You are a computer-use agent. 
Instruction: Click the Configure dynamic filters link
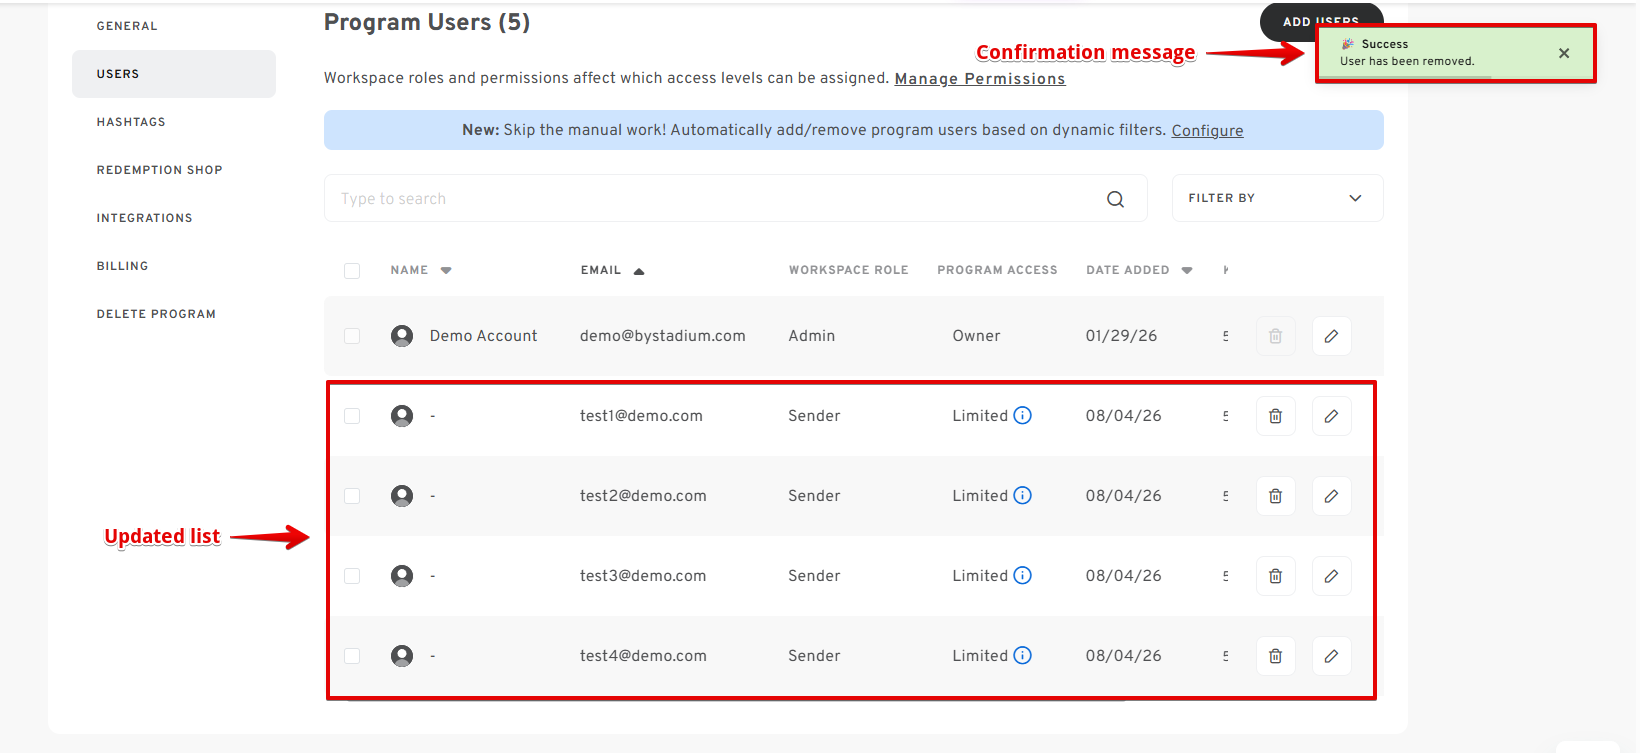[1207, 130]
